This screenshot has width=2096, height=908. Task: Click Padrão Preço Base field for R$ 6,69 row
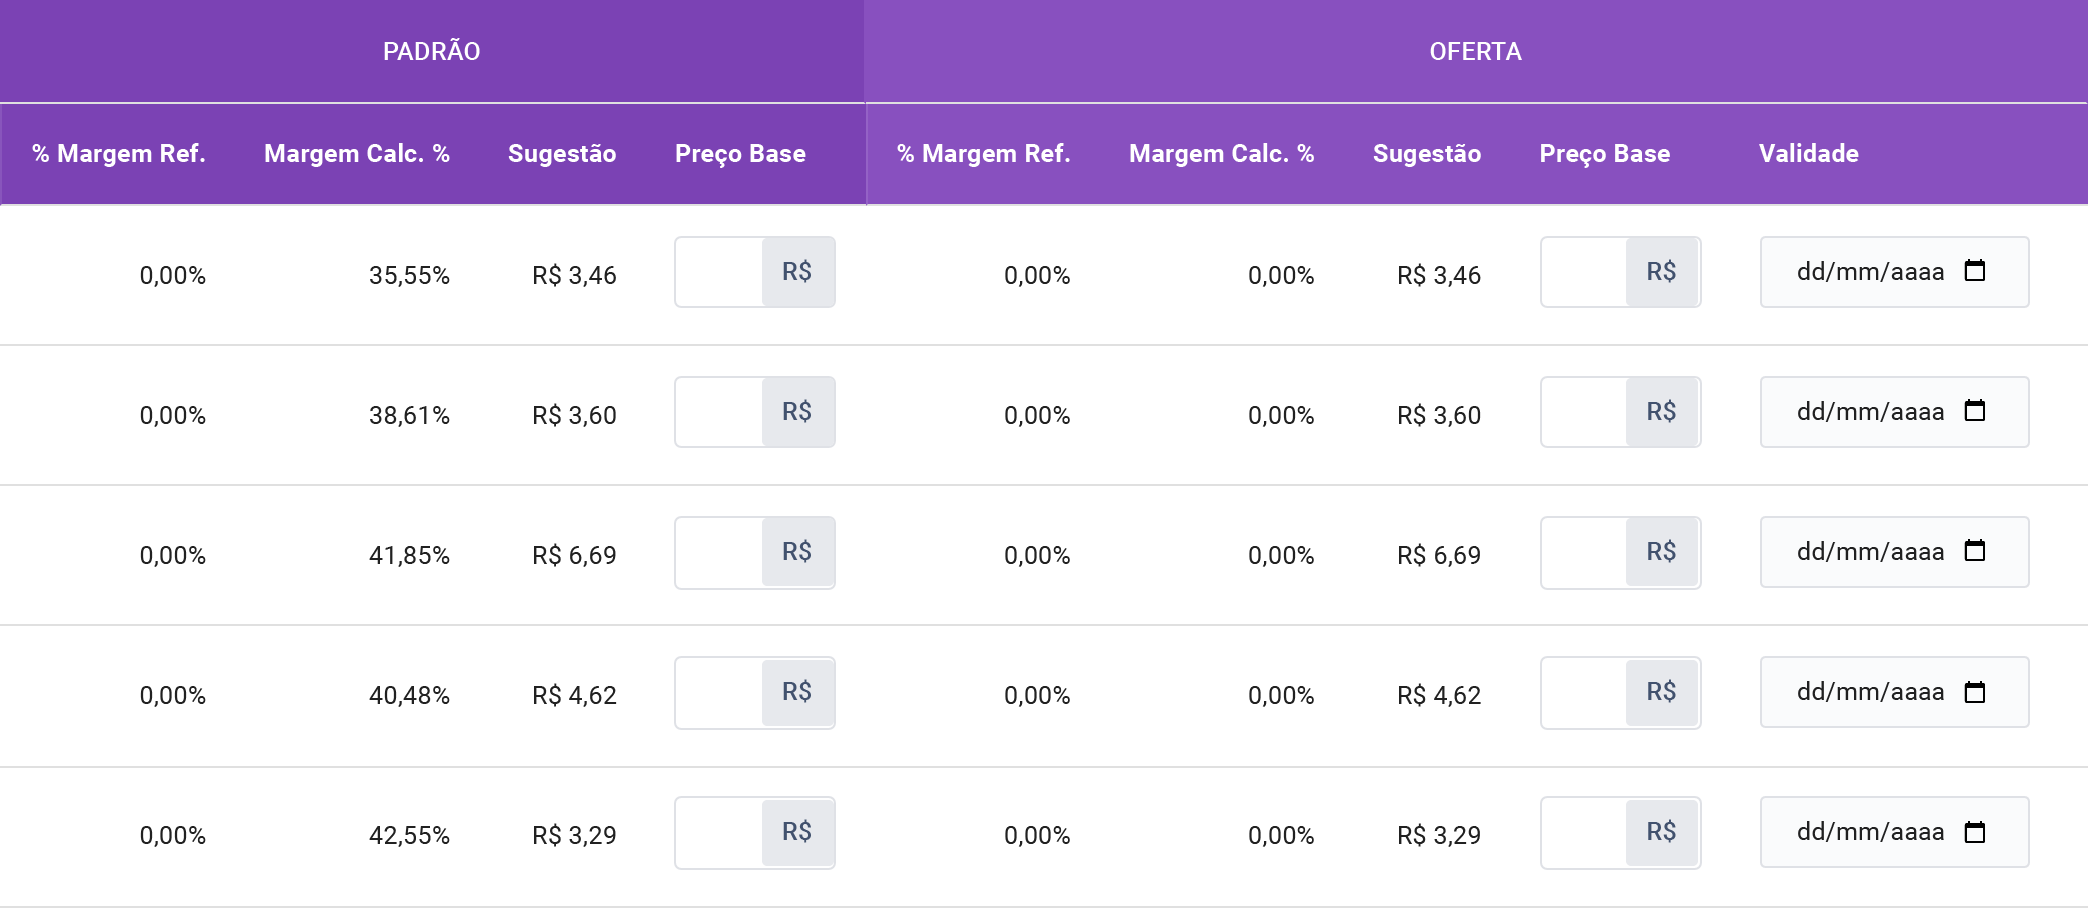tap(720, 552)
